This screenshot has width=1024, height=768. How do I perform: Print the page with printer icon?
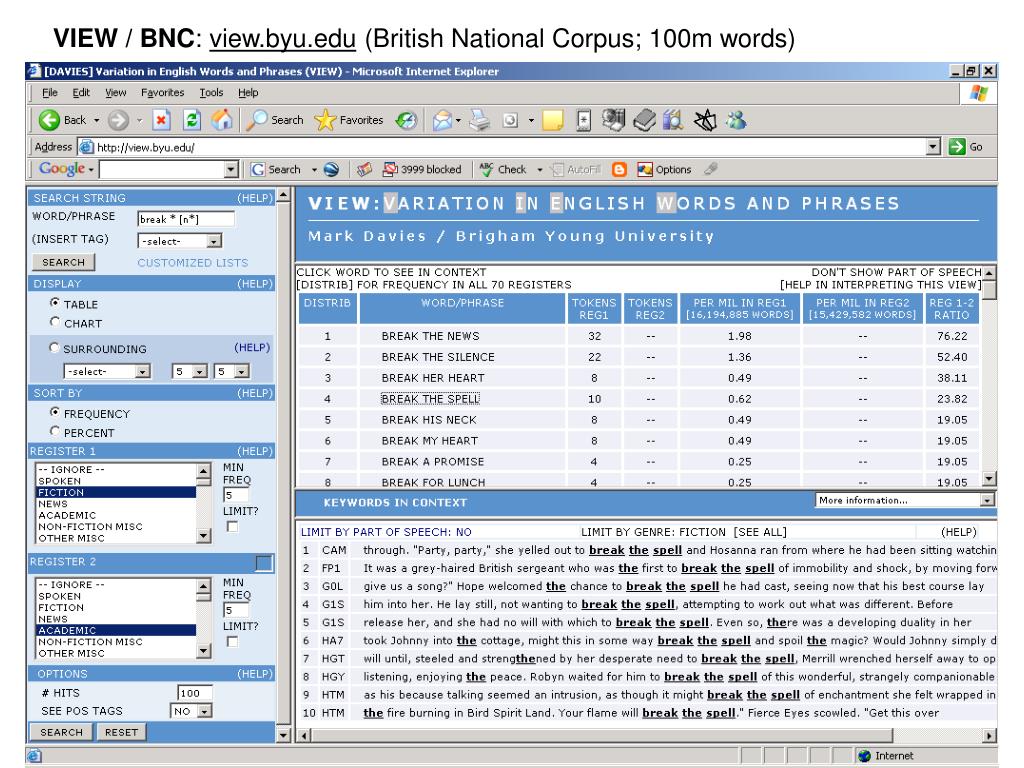tap(480, 120)
